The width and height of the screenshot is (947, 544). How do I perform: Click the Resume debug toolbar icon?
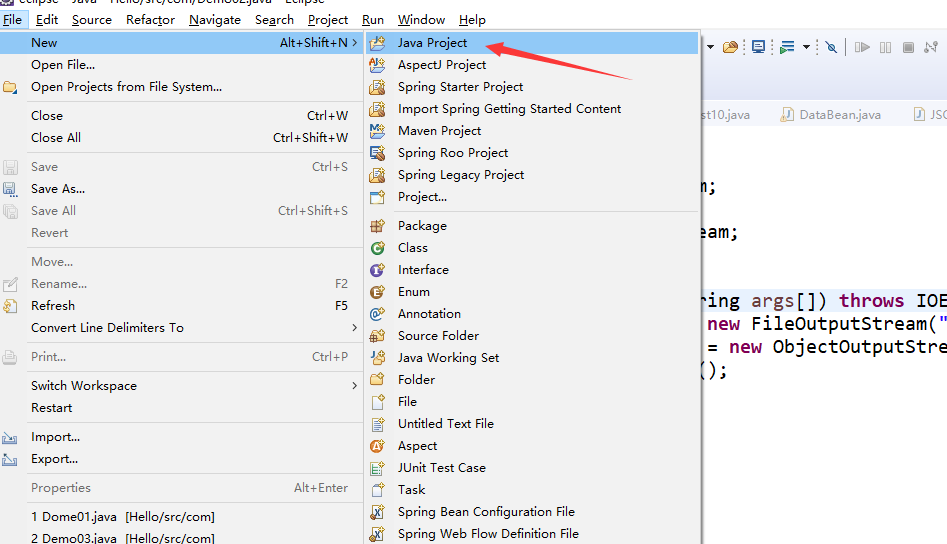(x=862, y=47)
